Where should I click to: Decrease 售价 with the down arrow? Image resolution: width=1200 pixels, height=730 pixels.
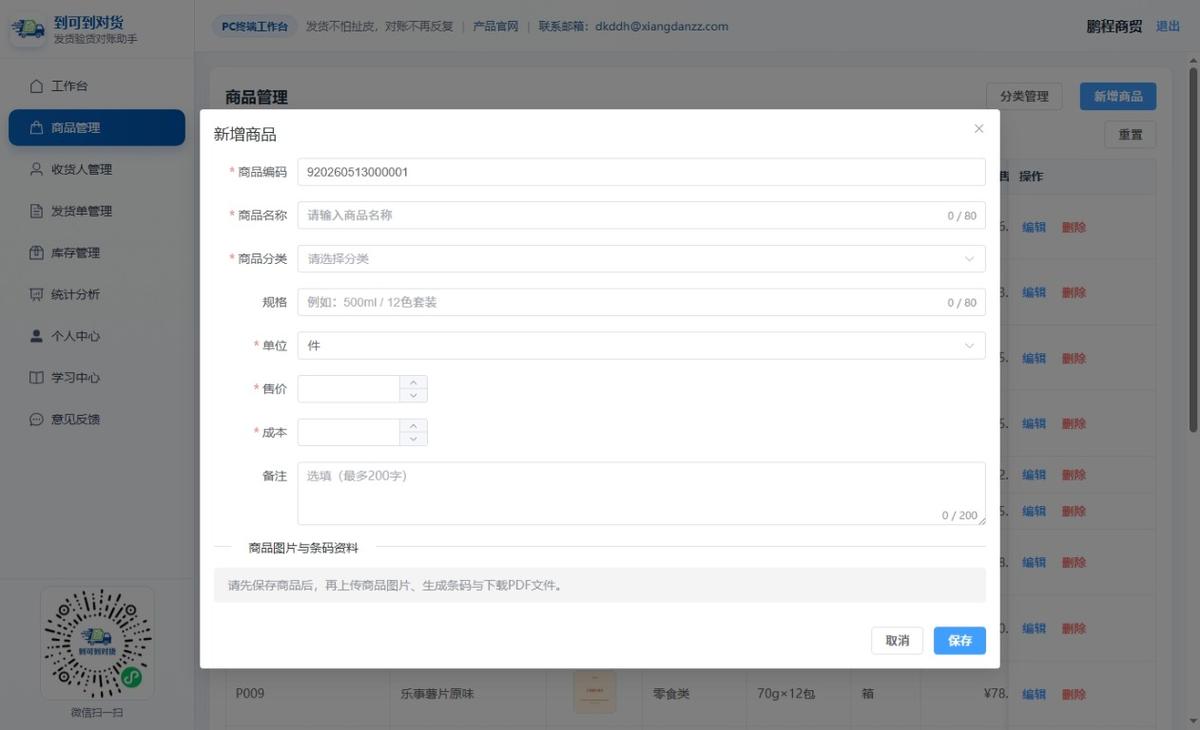[x=413, y=396]
